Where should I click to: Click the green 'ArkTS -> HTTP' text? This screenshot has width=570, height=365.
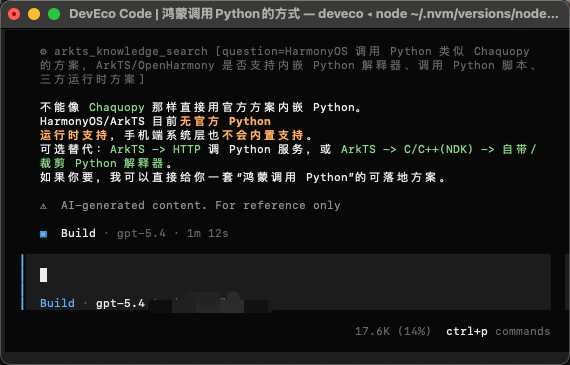(x=155, y=149)
